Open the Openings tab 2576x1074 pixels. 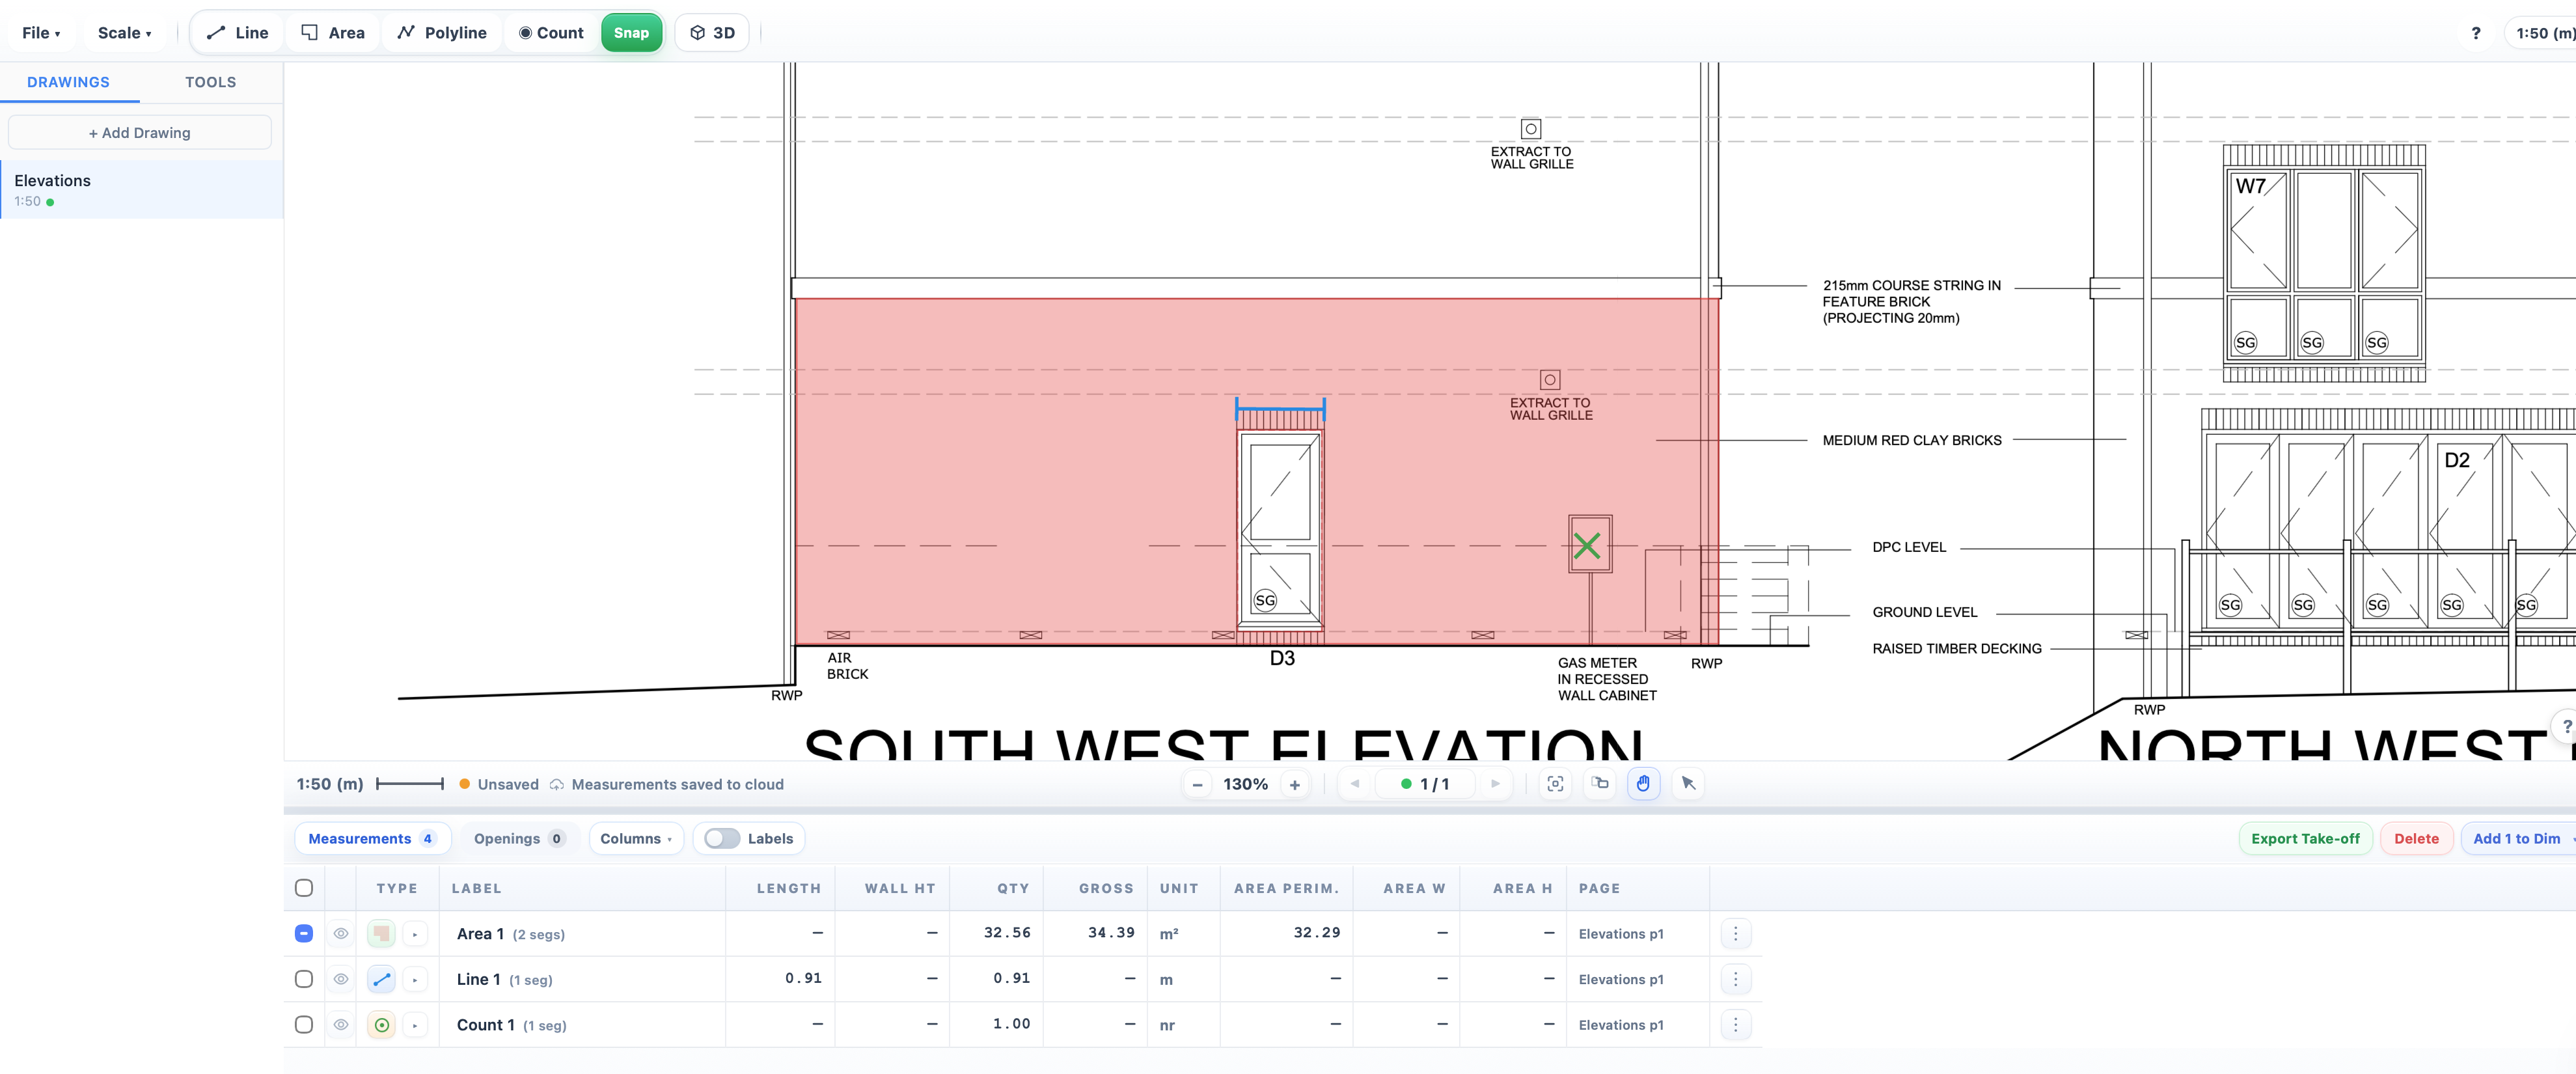[518, 839]
